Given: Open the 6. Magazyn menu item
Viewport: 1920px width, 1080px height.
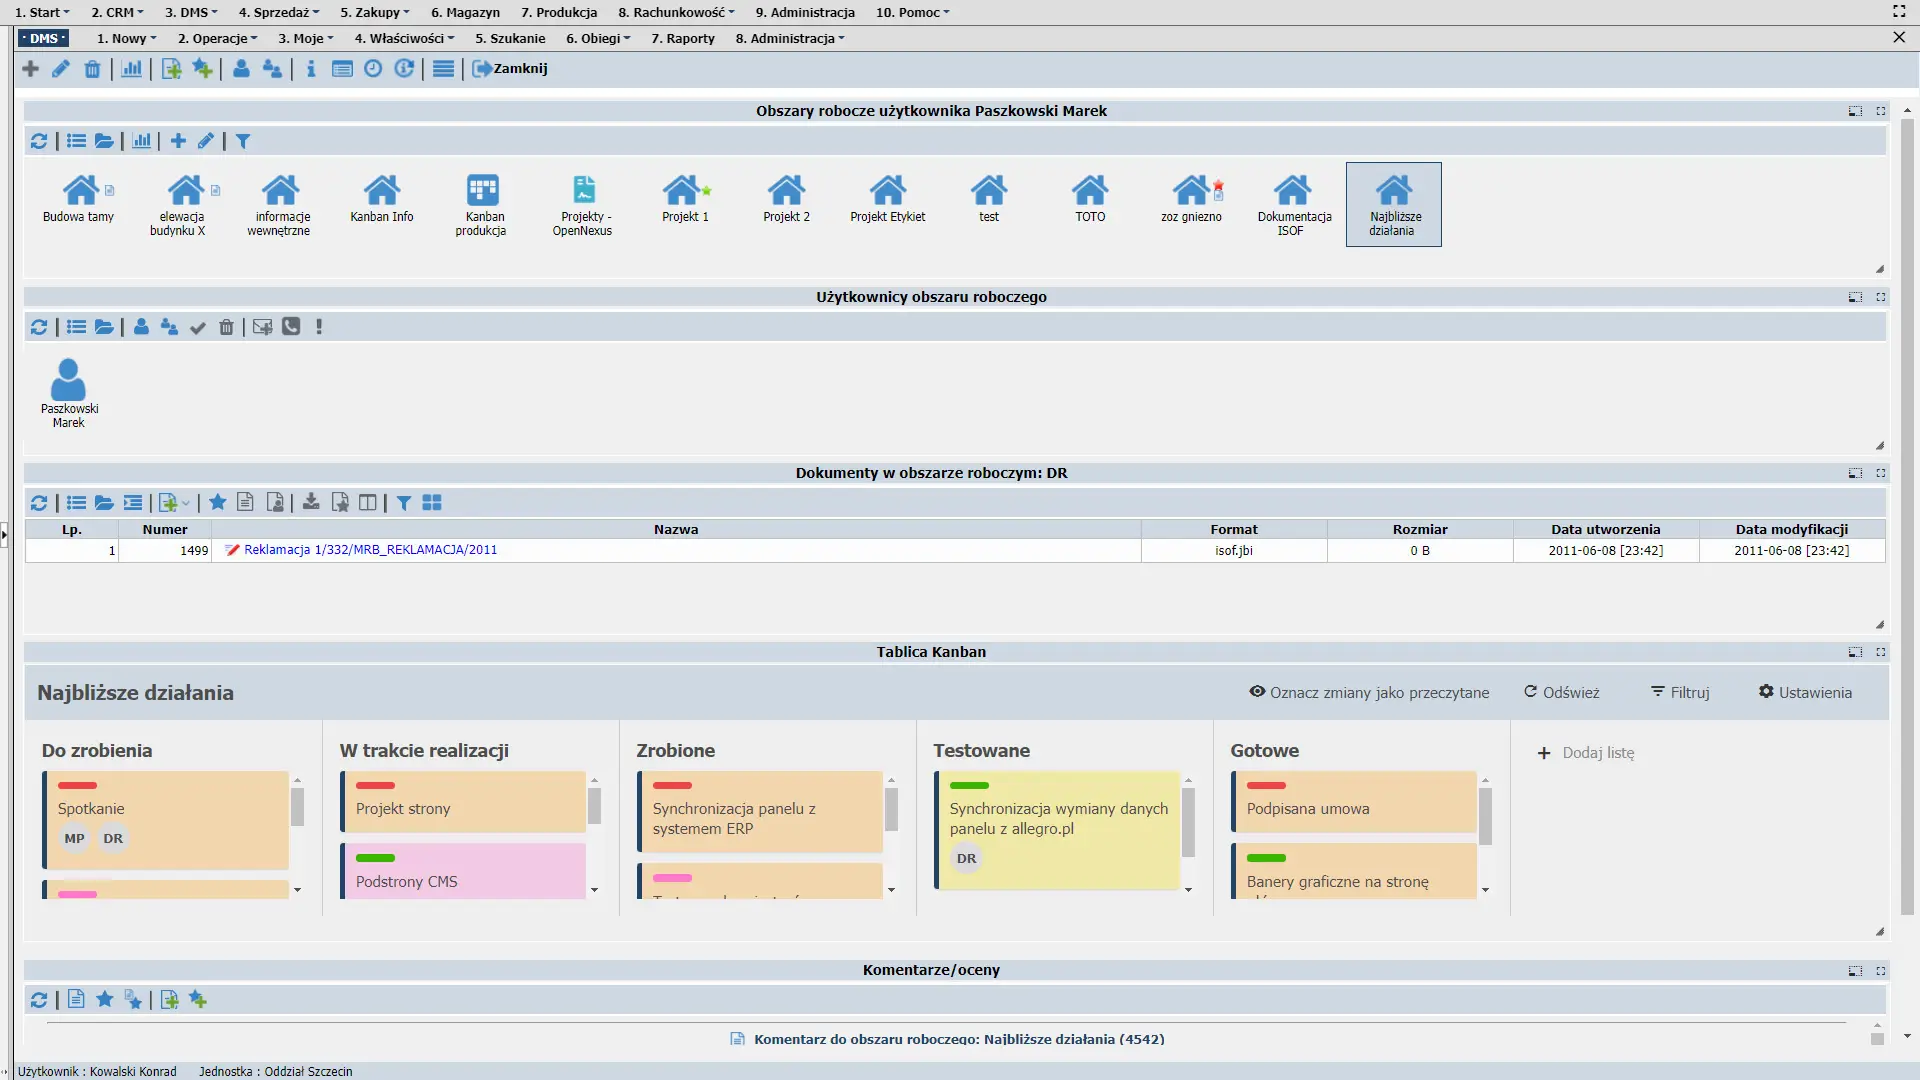Looking at the screenshot, I should point(465,12).
